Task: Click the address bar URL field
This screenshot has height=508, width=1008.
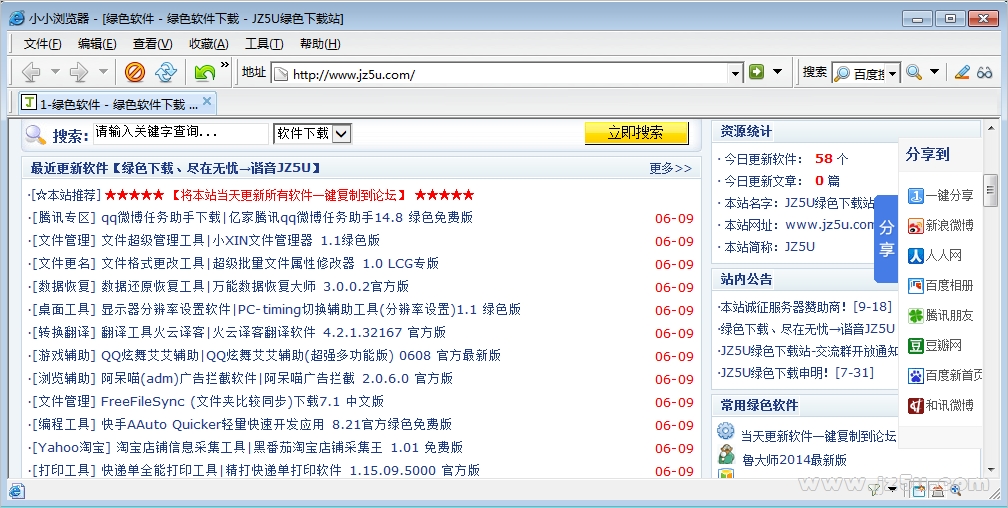Action: coord(508,73)
